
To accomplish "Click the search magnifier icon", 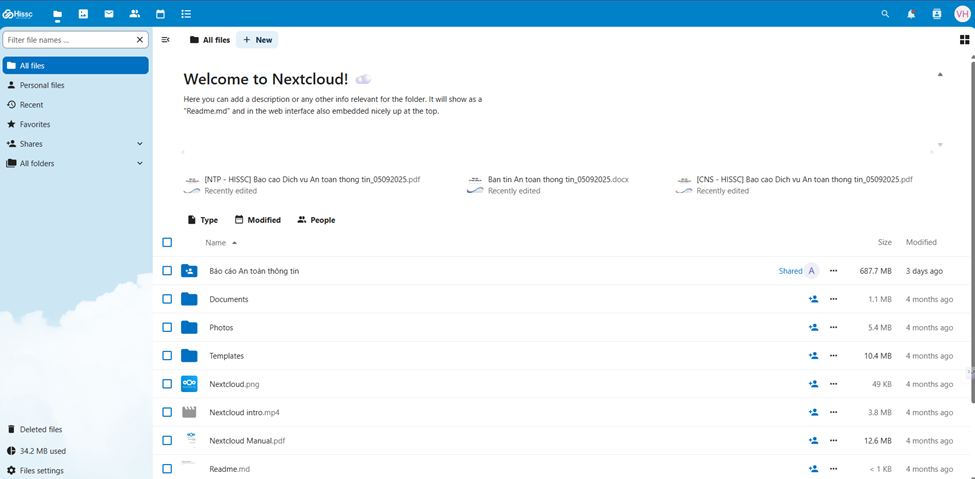I will [885, 14].
